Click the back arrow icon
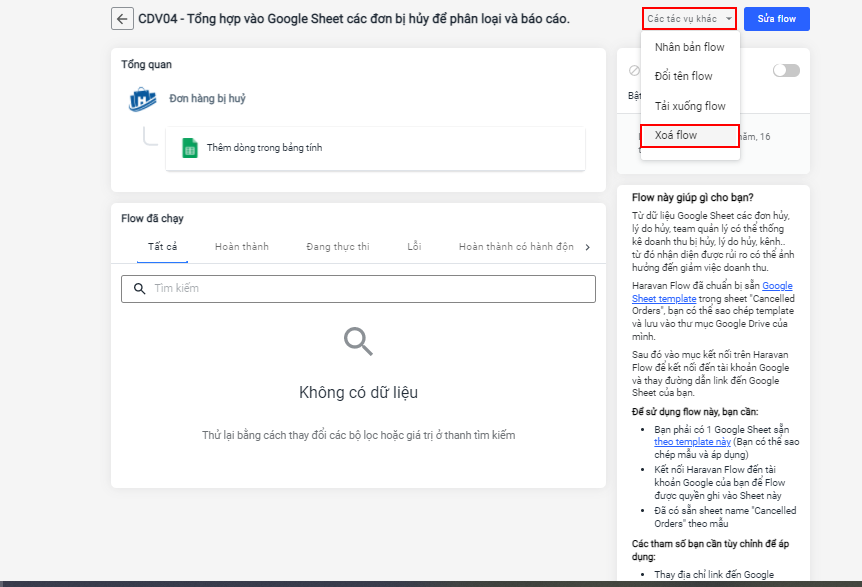This screenshot has height=587, width=862. [x=122, y=19]
